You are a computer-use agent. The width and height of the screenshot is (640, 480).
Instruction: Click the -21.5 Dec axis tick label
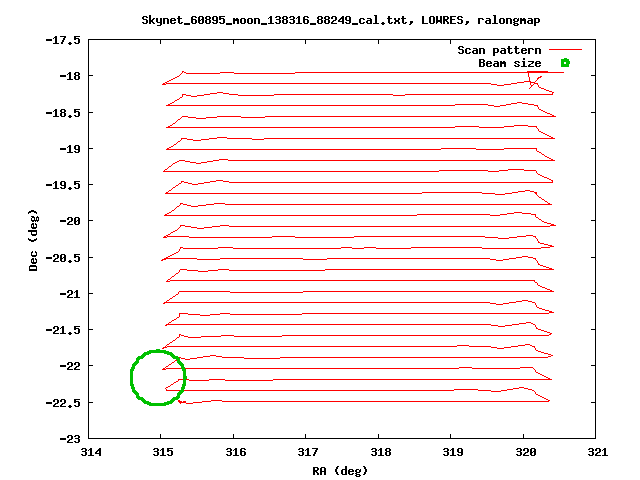[63, 330]
